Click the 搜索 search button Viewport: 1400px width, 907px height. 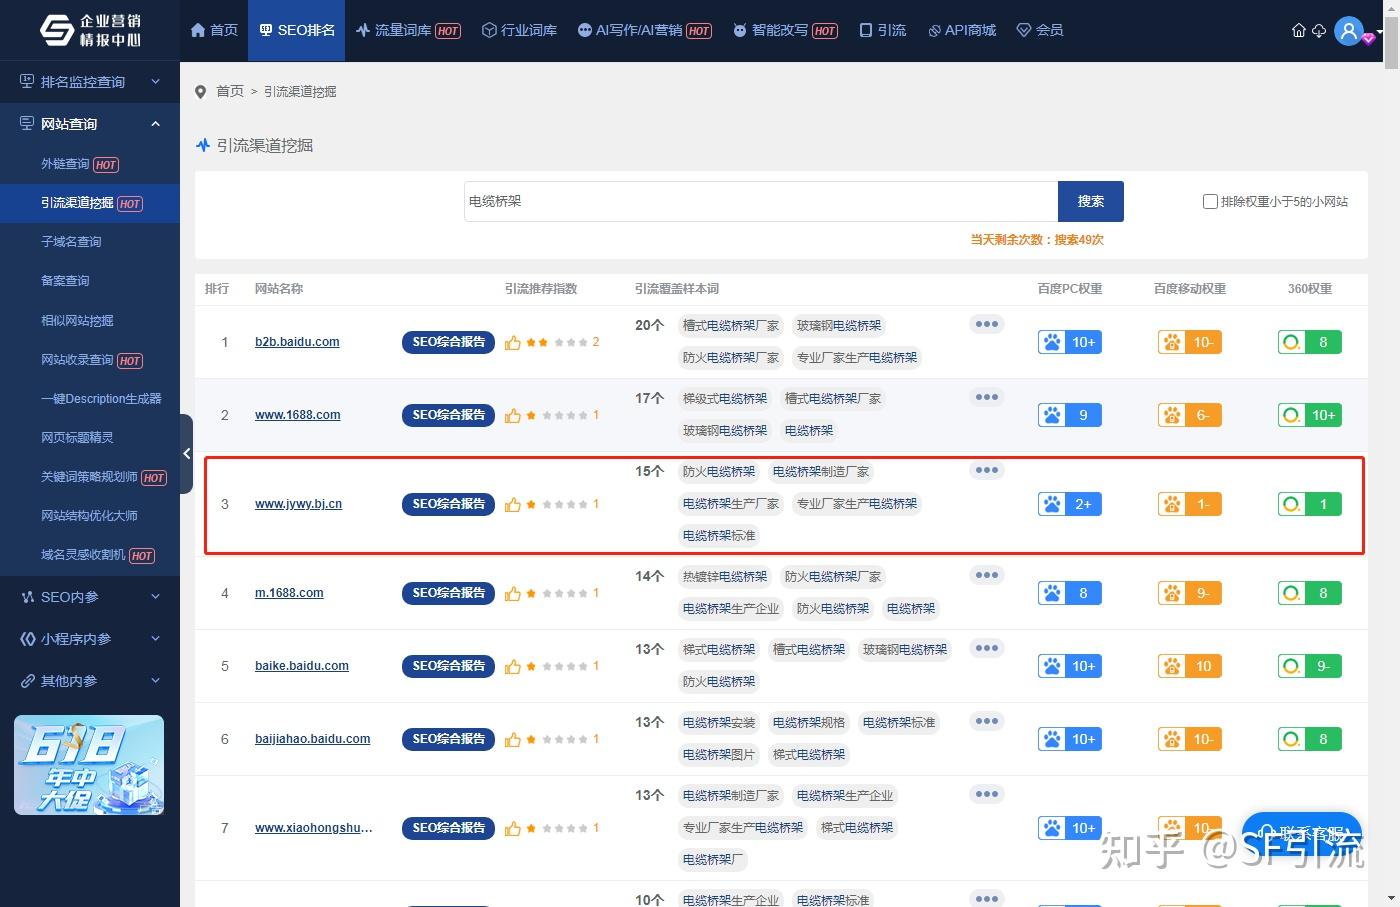1091,201
